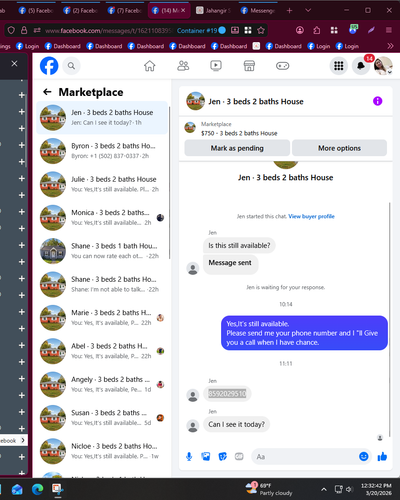Open Julie's 3 beds 2 baths House chat
400x500 pixels.
(x=102, y=184)
